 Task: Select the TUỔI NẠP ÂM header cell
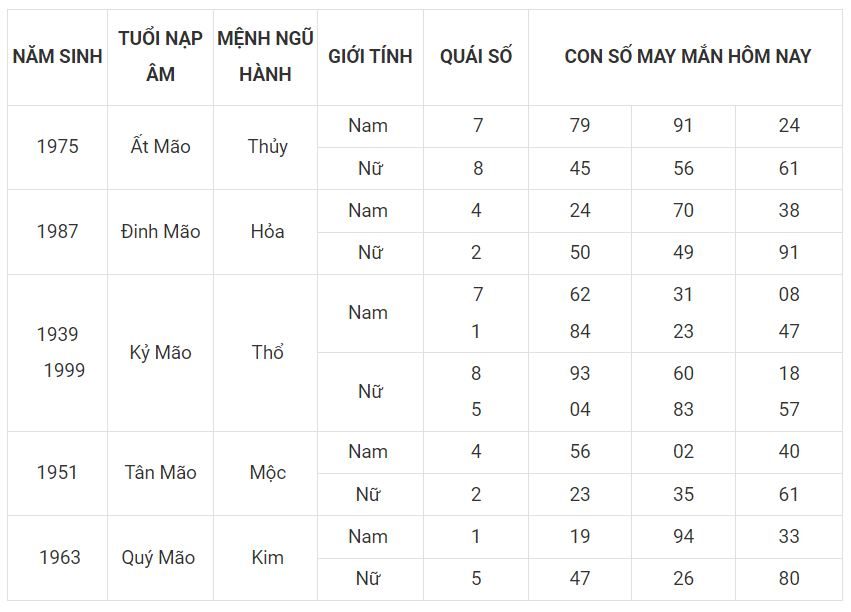point(160,56)
